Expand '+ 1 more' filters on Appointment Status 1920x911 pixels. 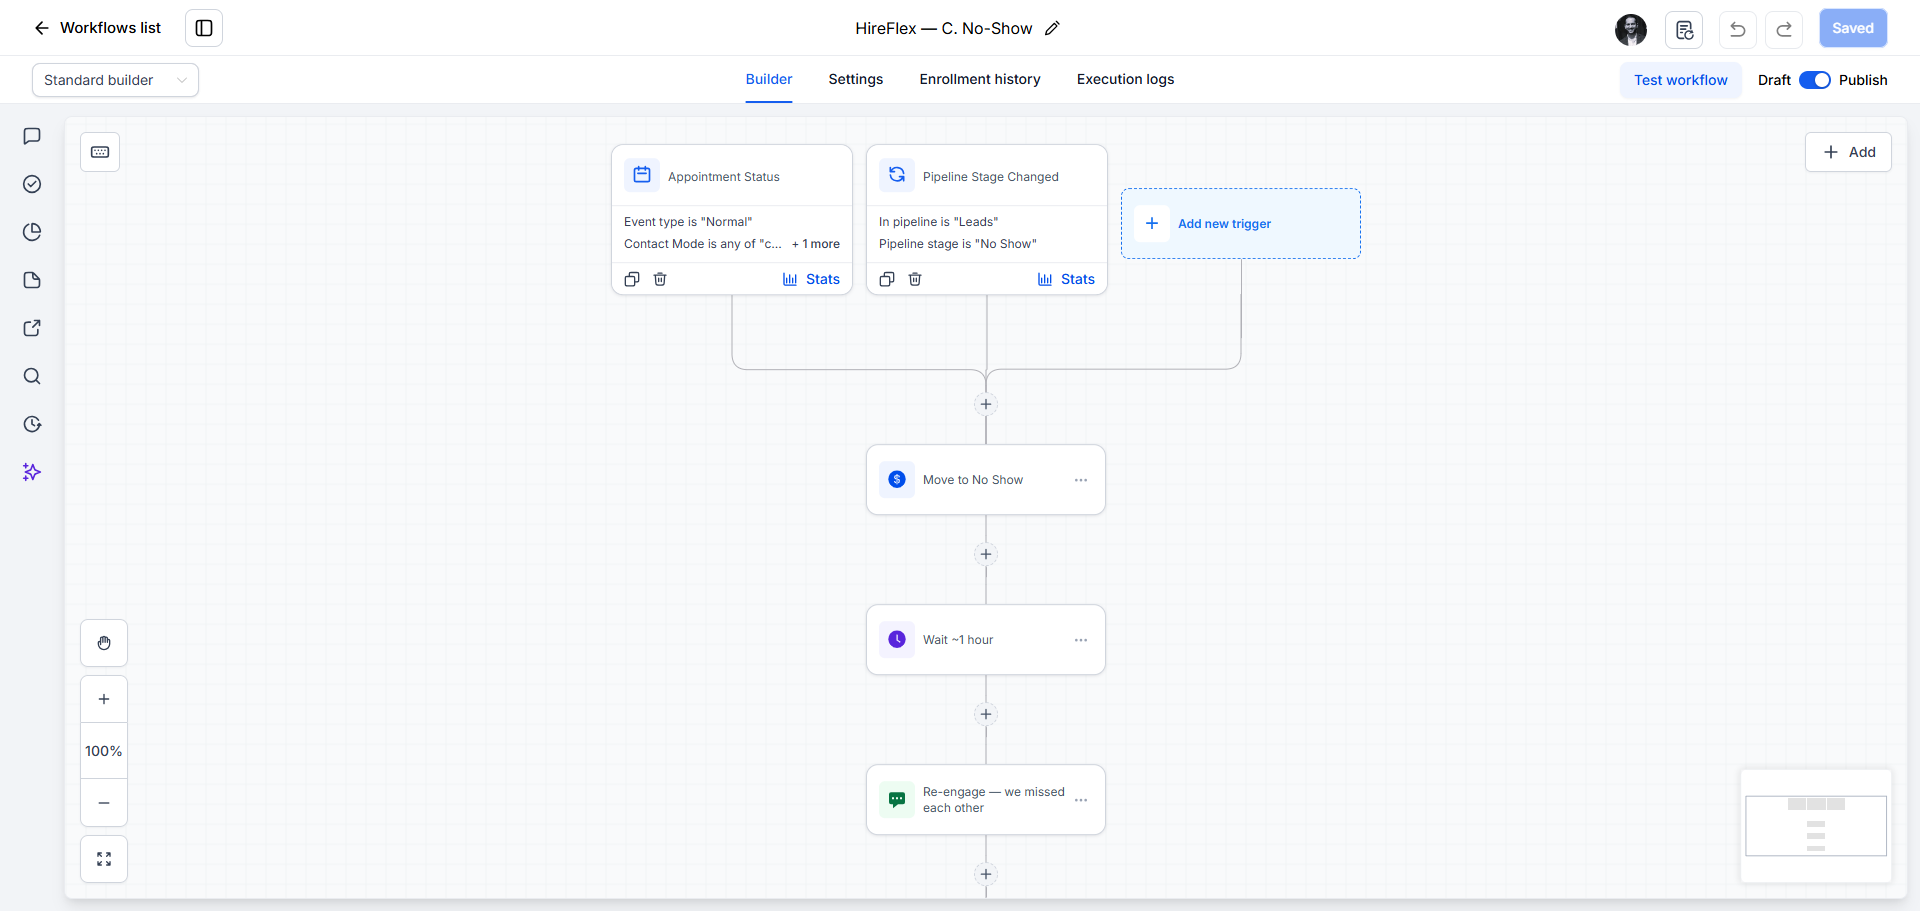click(816, 244)
